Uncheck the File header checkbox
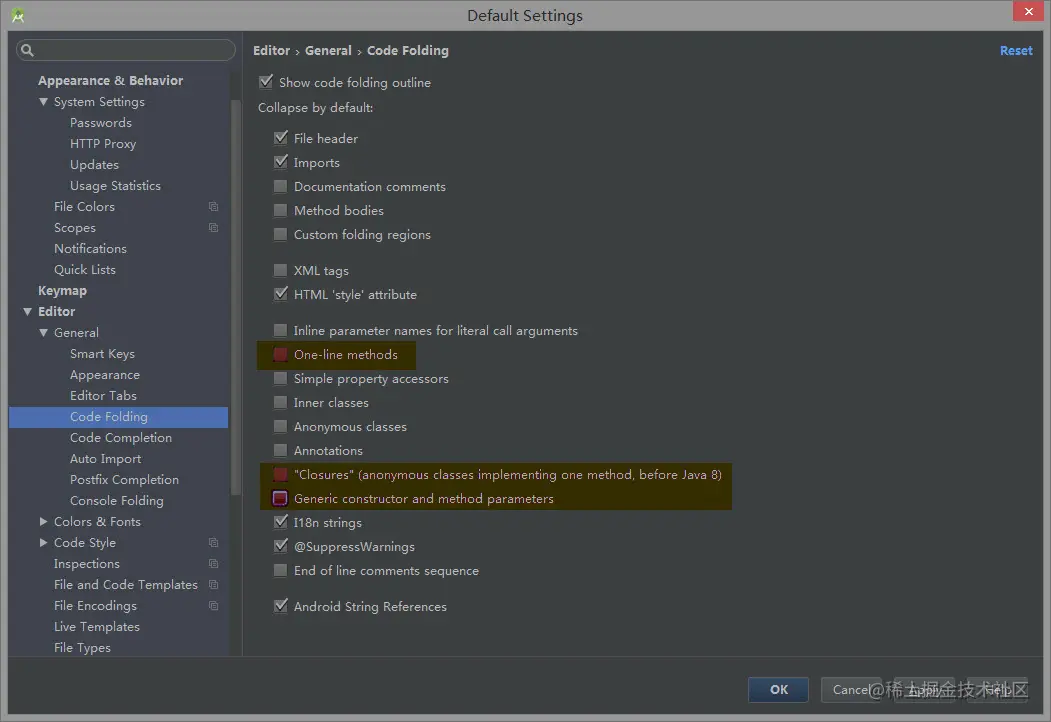This screenshot has width=1051, height=722. coord(281,138)
